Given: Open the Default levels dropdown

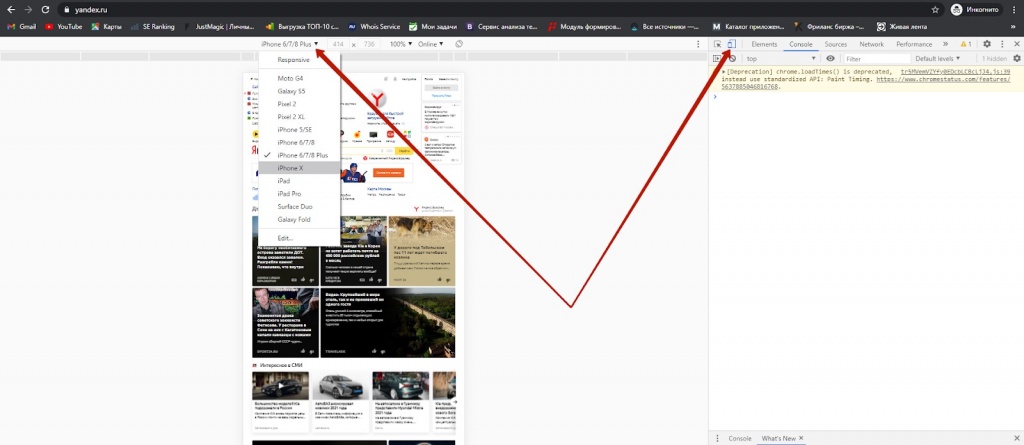Looking at the screenshot, I should pos(938,59).
